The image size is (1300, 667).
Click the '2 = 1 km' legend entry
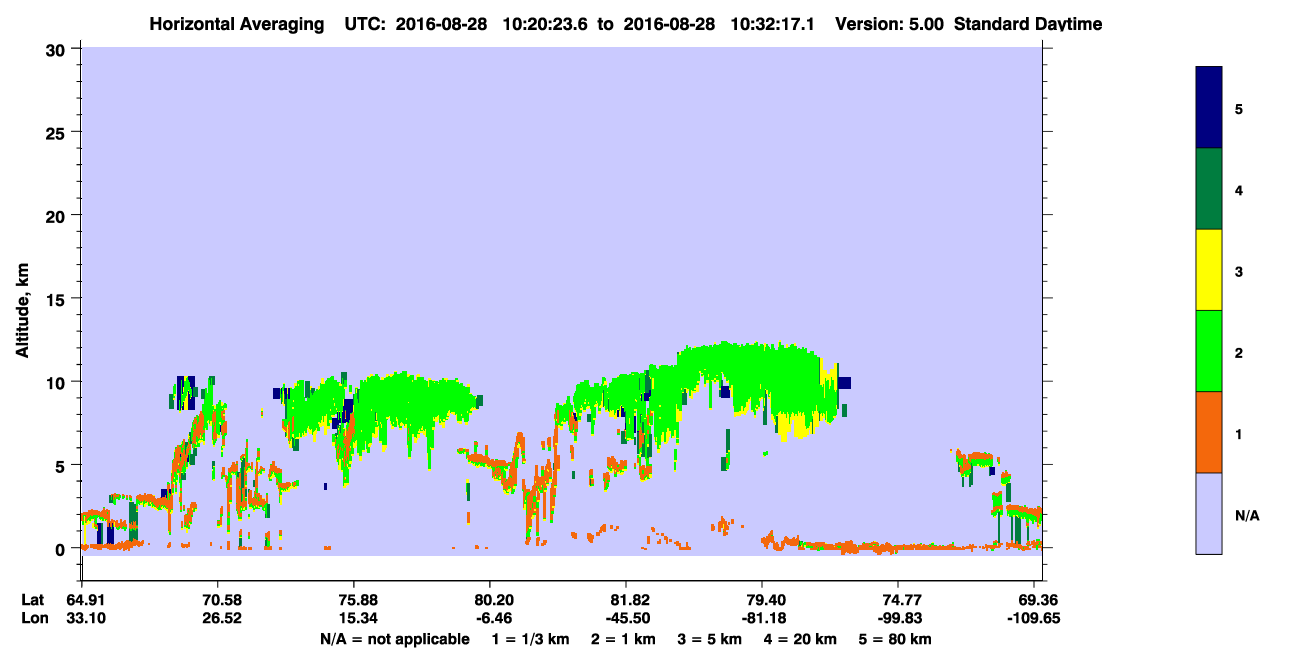[x=623, y=639]
